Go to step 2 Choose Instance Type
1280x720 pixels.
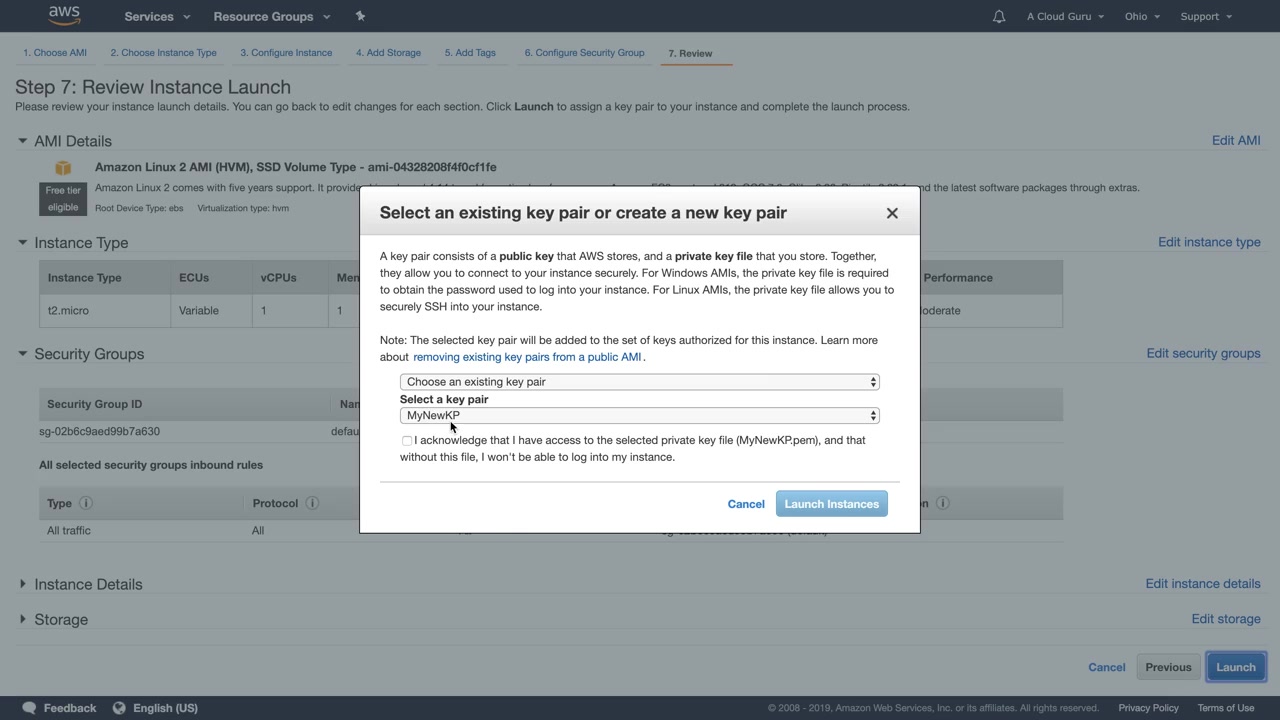pyautogui.click(x=163, y=53)
